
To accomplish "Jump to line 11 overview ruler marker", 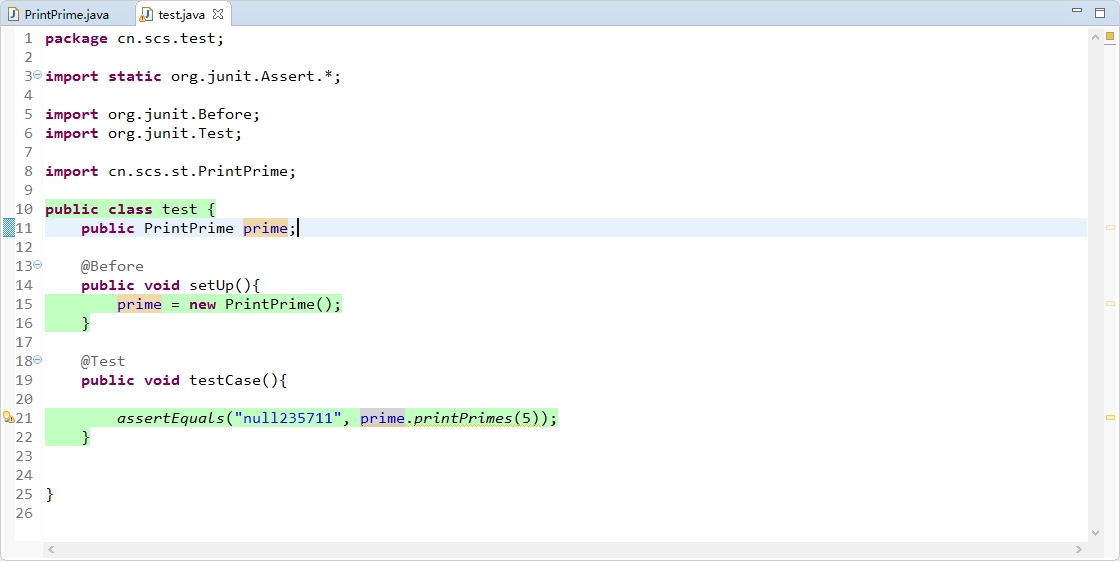I will pos(1110,227).
